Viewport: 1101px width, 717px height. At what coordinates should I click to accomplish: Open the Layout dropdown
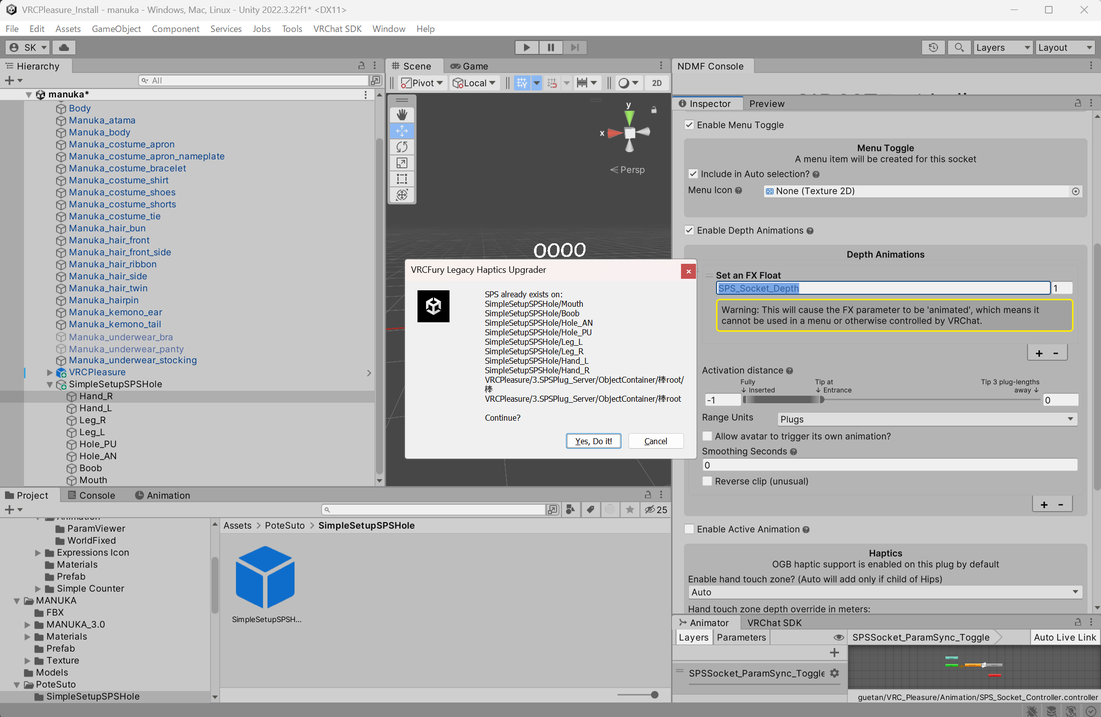click(1065, 47)
